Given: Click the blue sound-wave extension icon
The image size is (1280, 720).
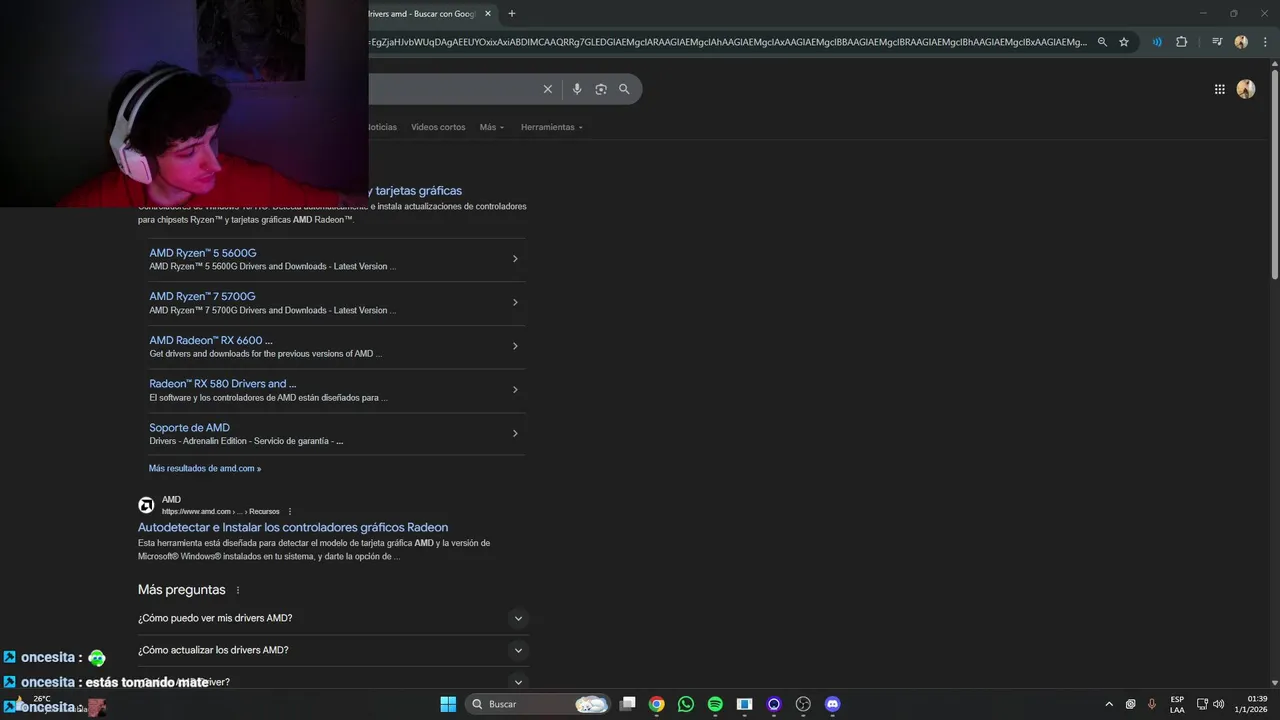Looking at the screenshot, I should [1157, 42].
